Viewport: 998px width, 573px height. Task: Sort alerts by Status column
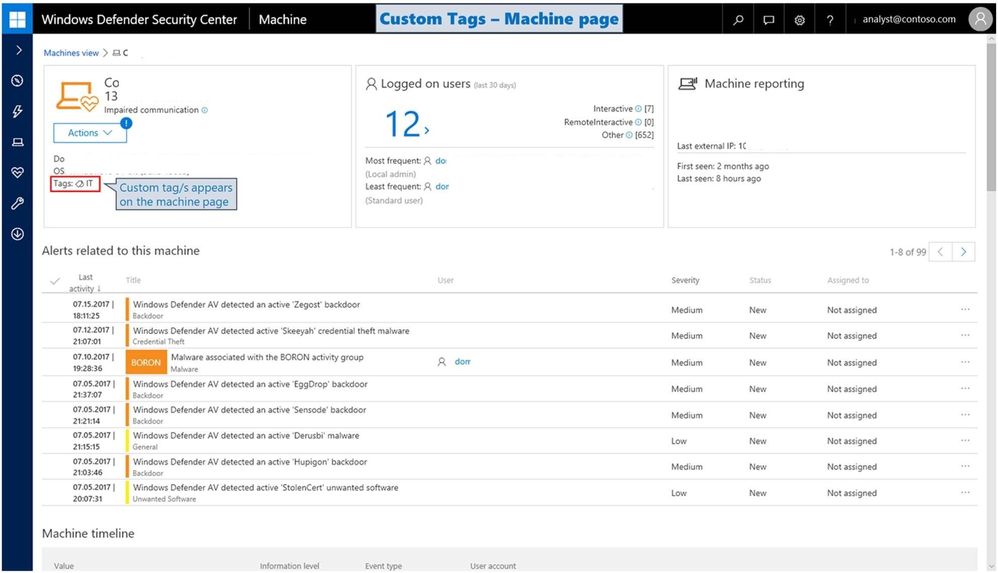[760, 280]
